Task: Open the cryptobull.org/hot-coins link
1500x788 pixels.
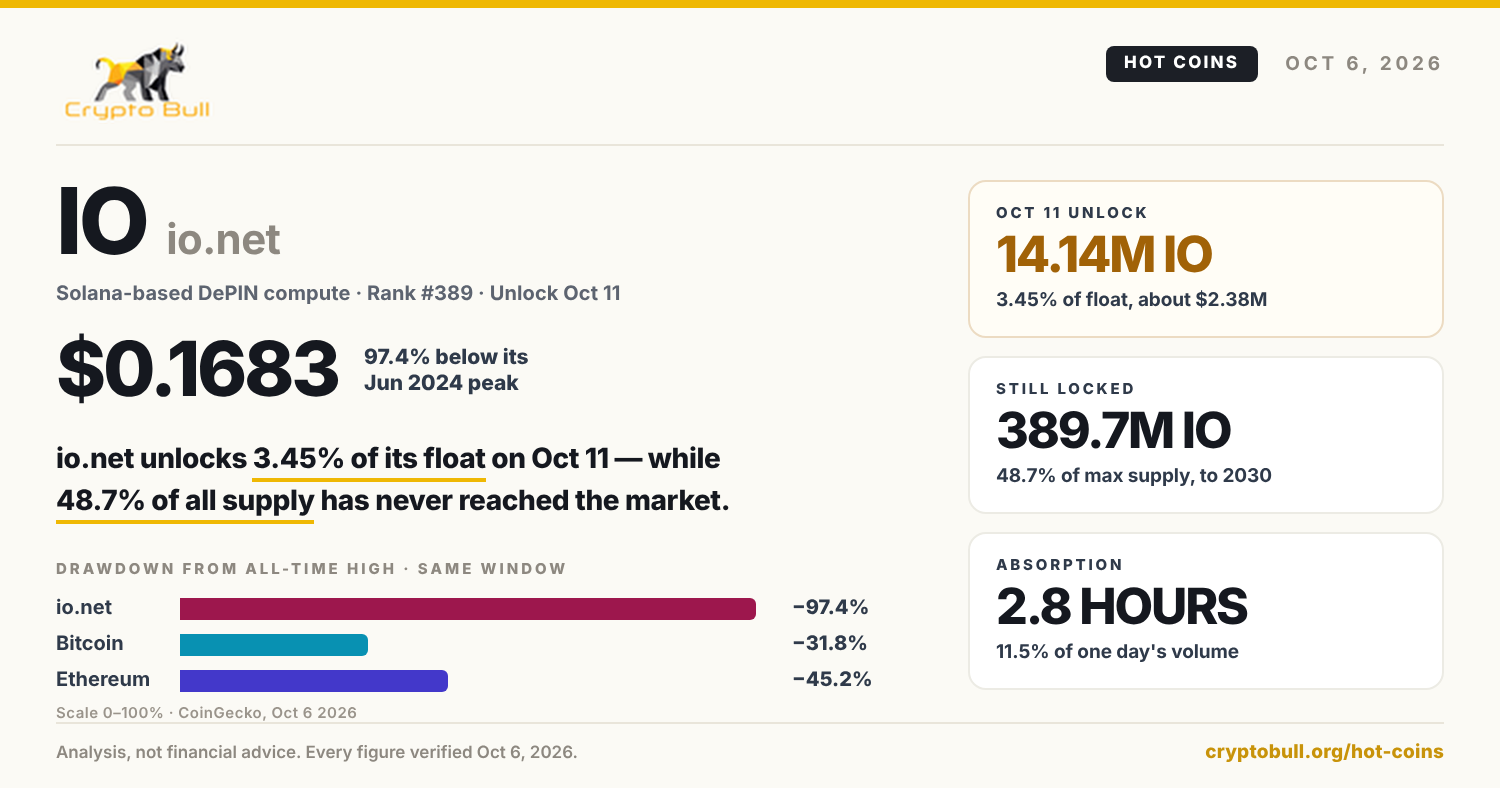Action: [x=1325, y=751]
